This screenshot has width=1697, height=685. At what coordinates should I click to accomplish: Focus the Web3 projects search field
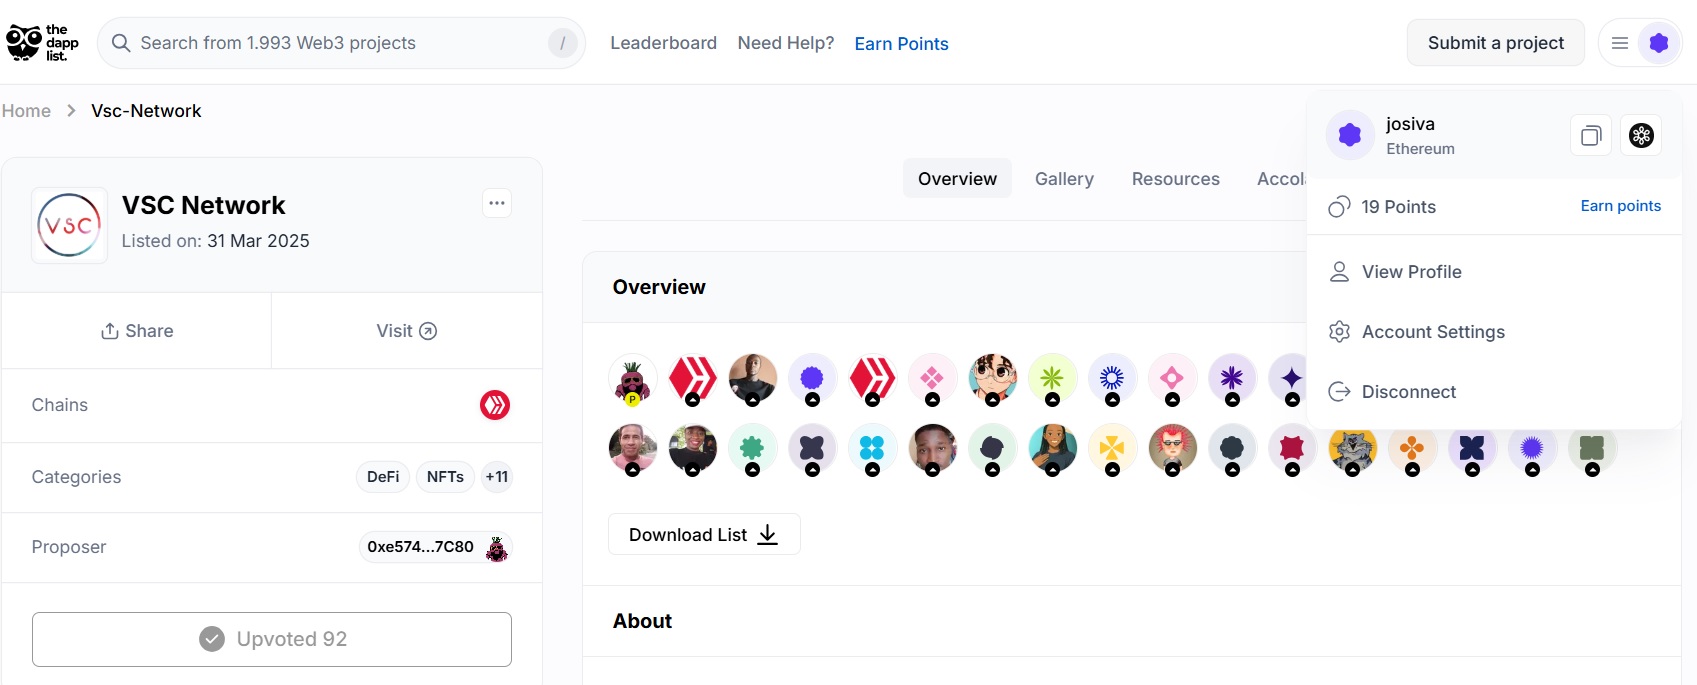(341, 43)
